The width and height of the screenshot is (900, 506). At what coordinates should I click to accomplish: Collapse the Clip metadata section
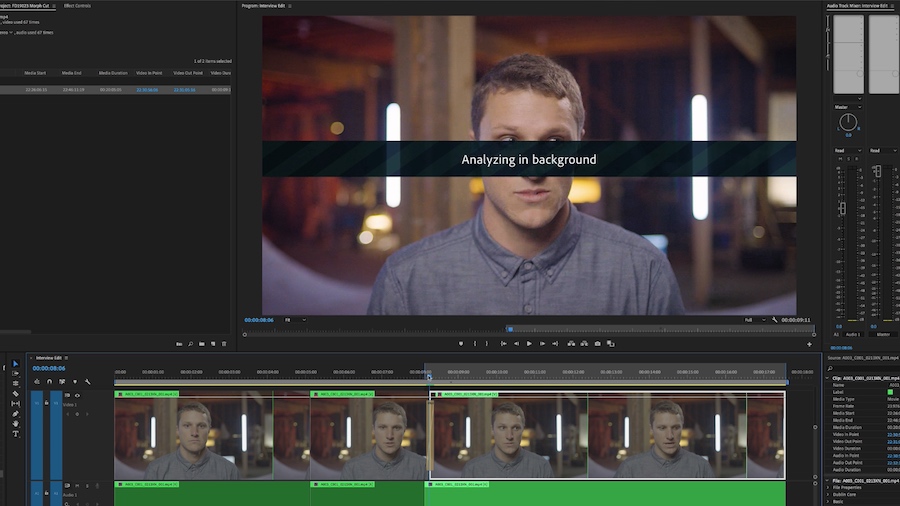tap(828, 378)
